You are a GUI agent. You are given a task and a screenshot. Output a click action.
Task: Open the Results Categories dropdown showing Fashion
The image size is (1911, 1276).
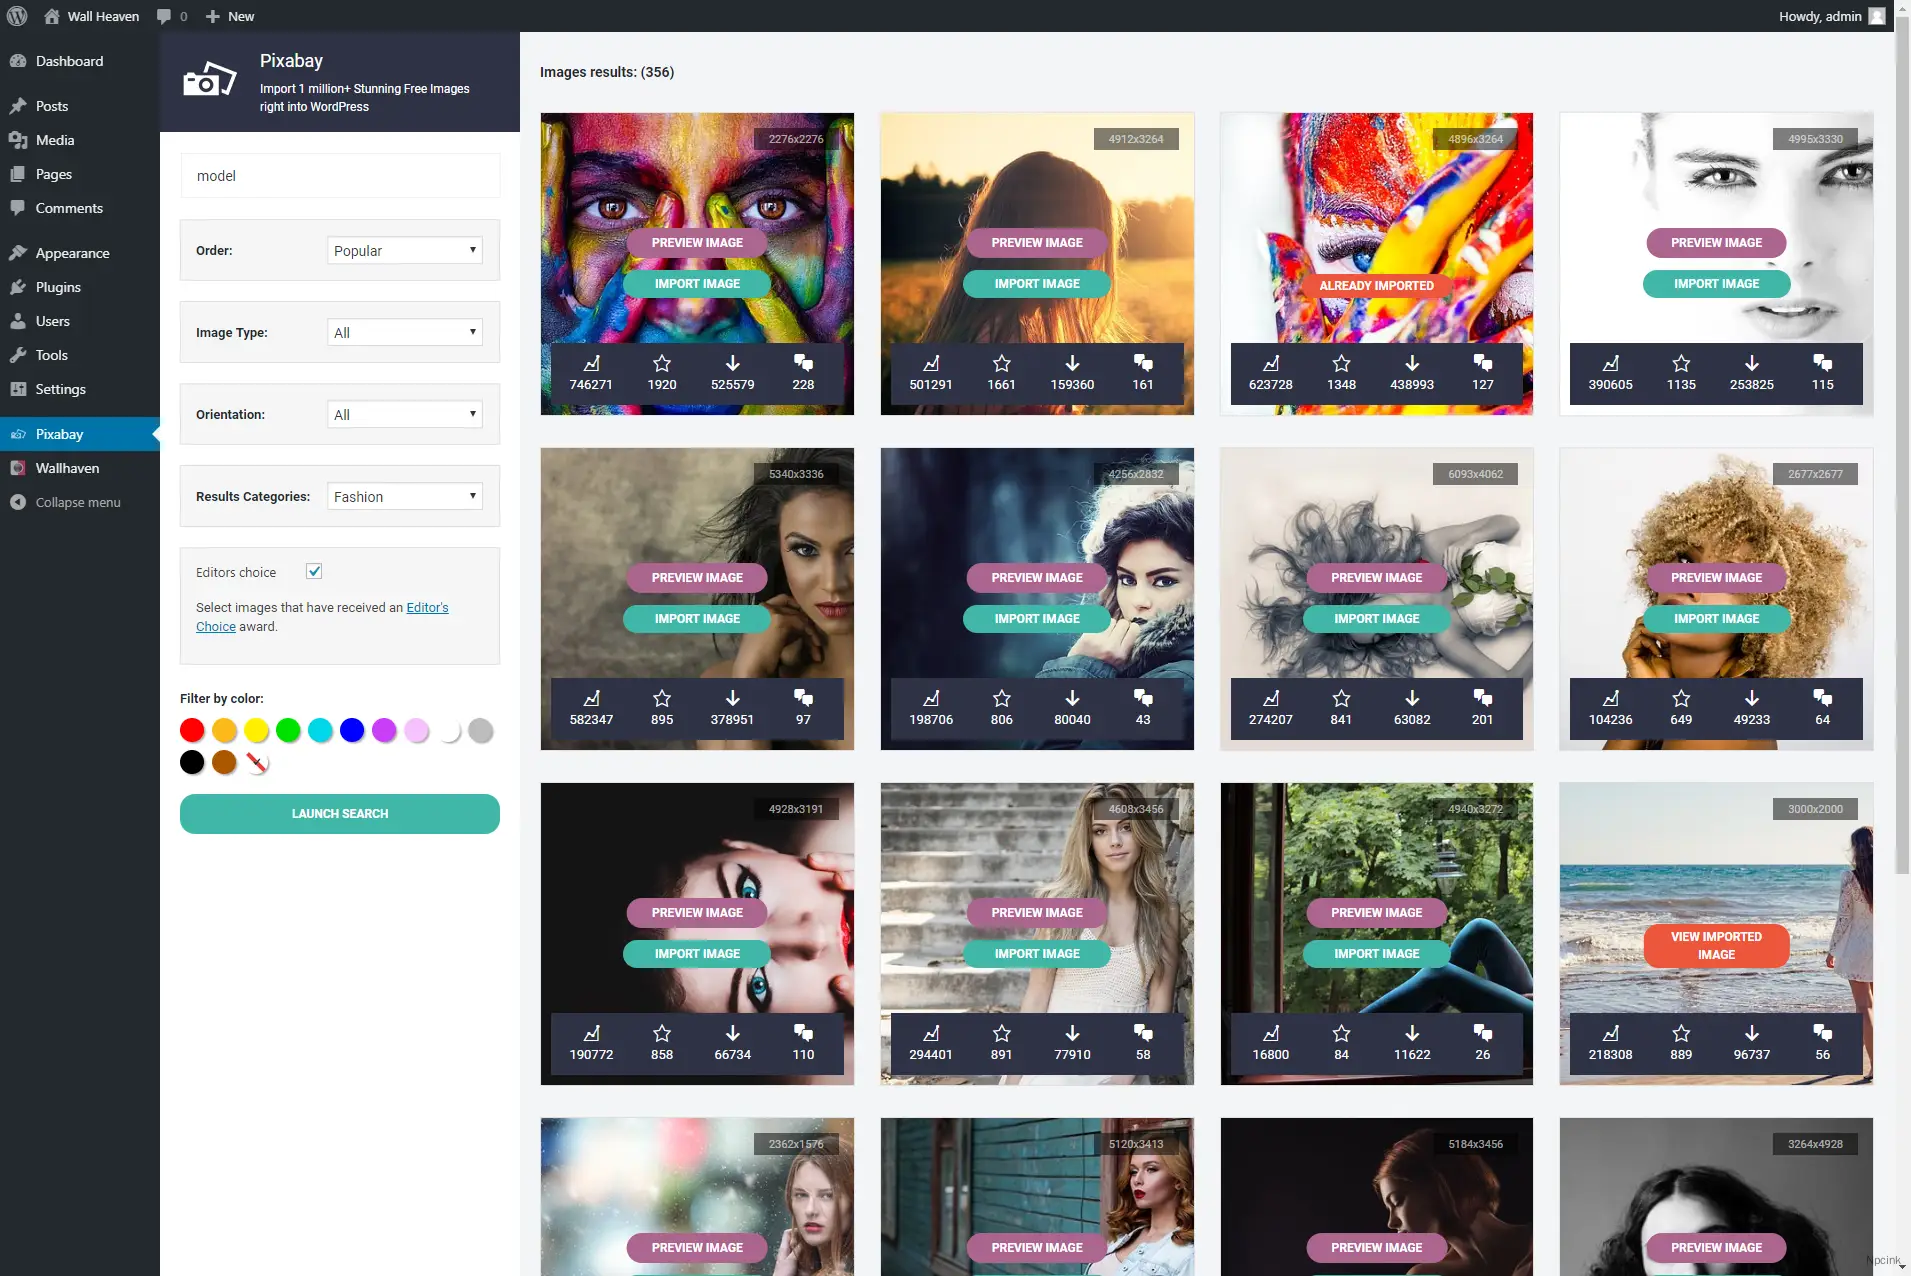404,496
